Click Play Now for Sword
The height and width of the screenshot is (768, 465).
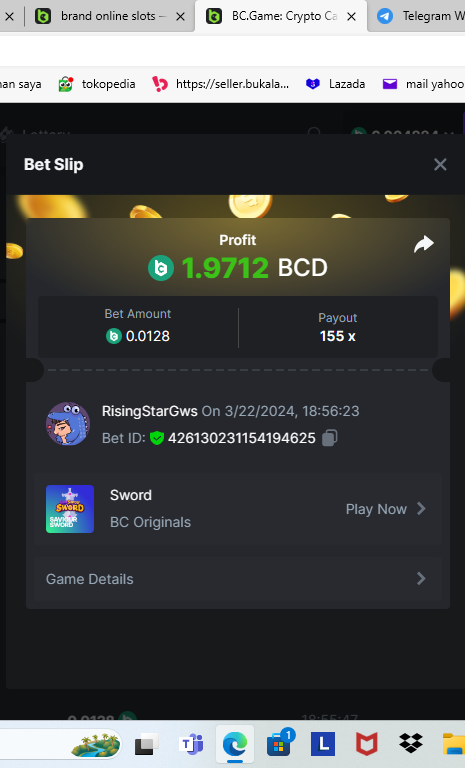[x=376, y=509]
